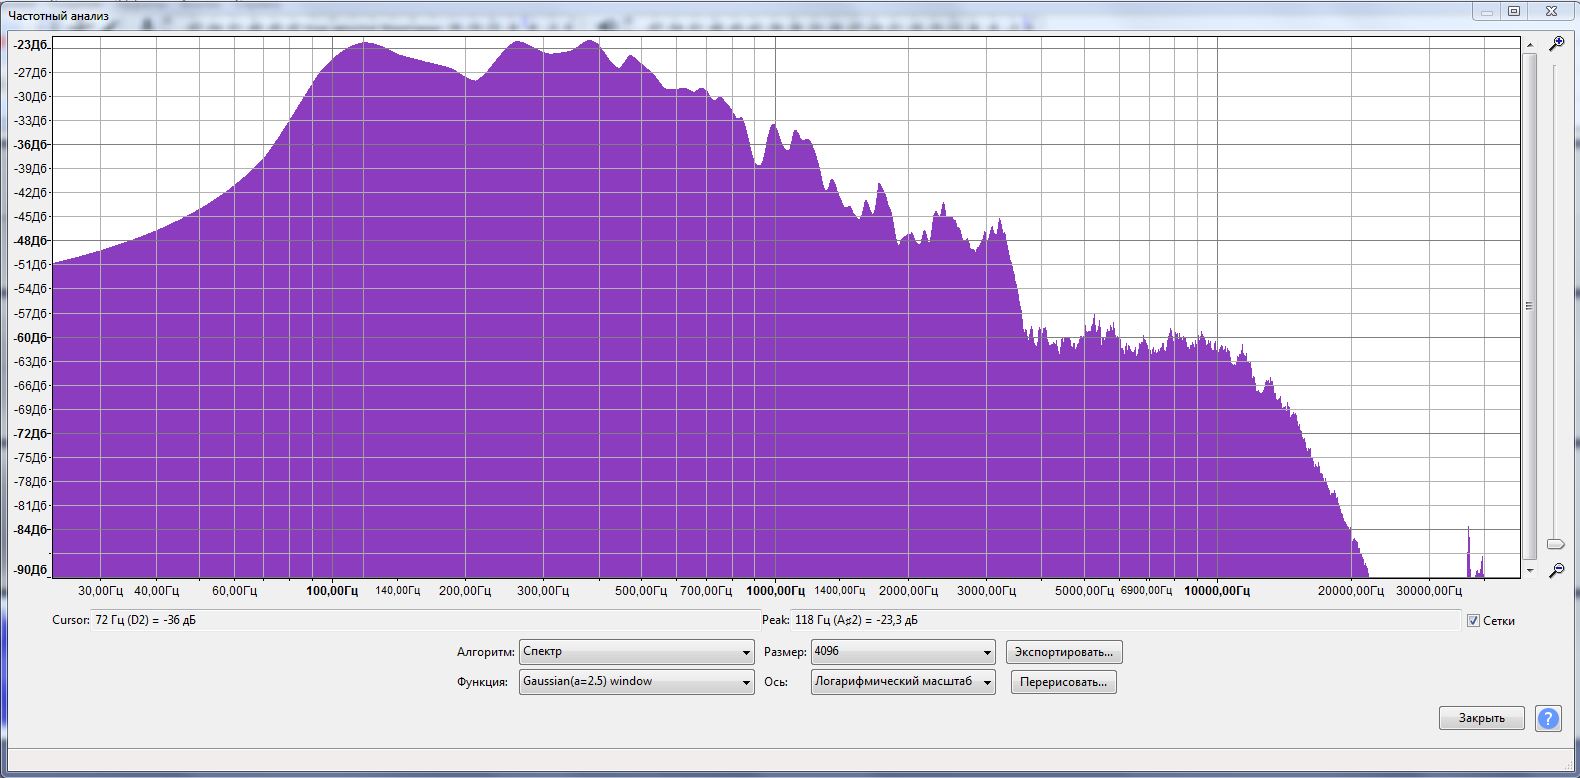Image resolution: width=1580 pixels, height=778 pixels.
Task: Click the 10000,00Гц frequency axis label
Action: (1217, 591)
